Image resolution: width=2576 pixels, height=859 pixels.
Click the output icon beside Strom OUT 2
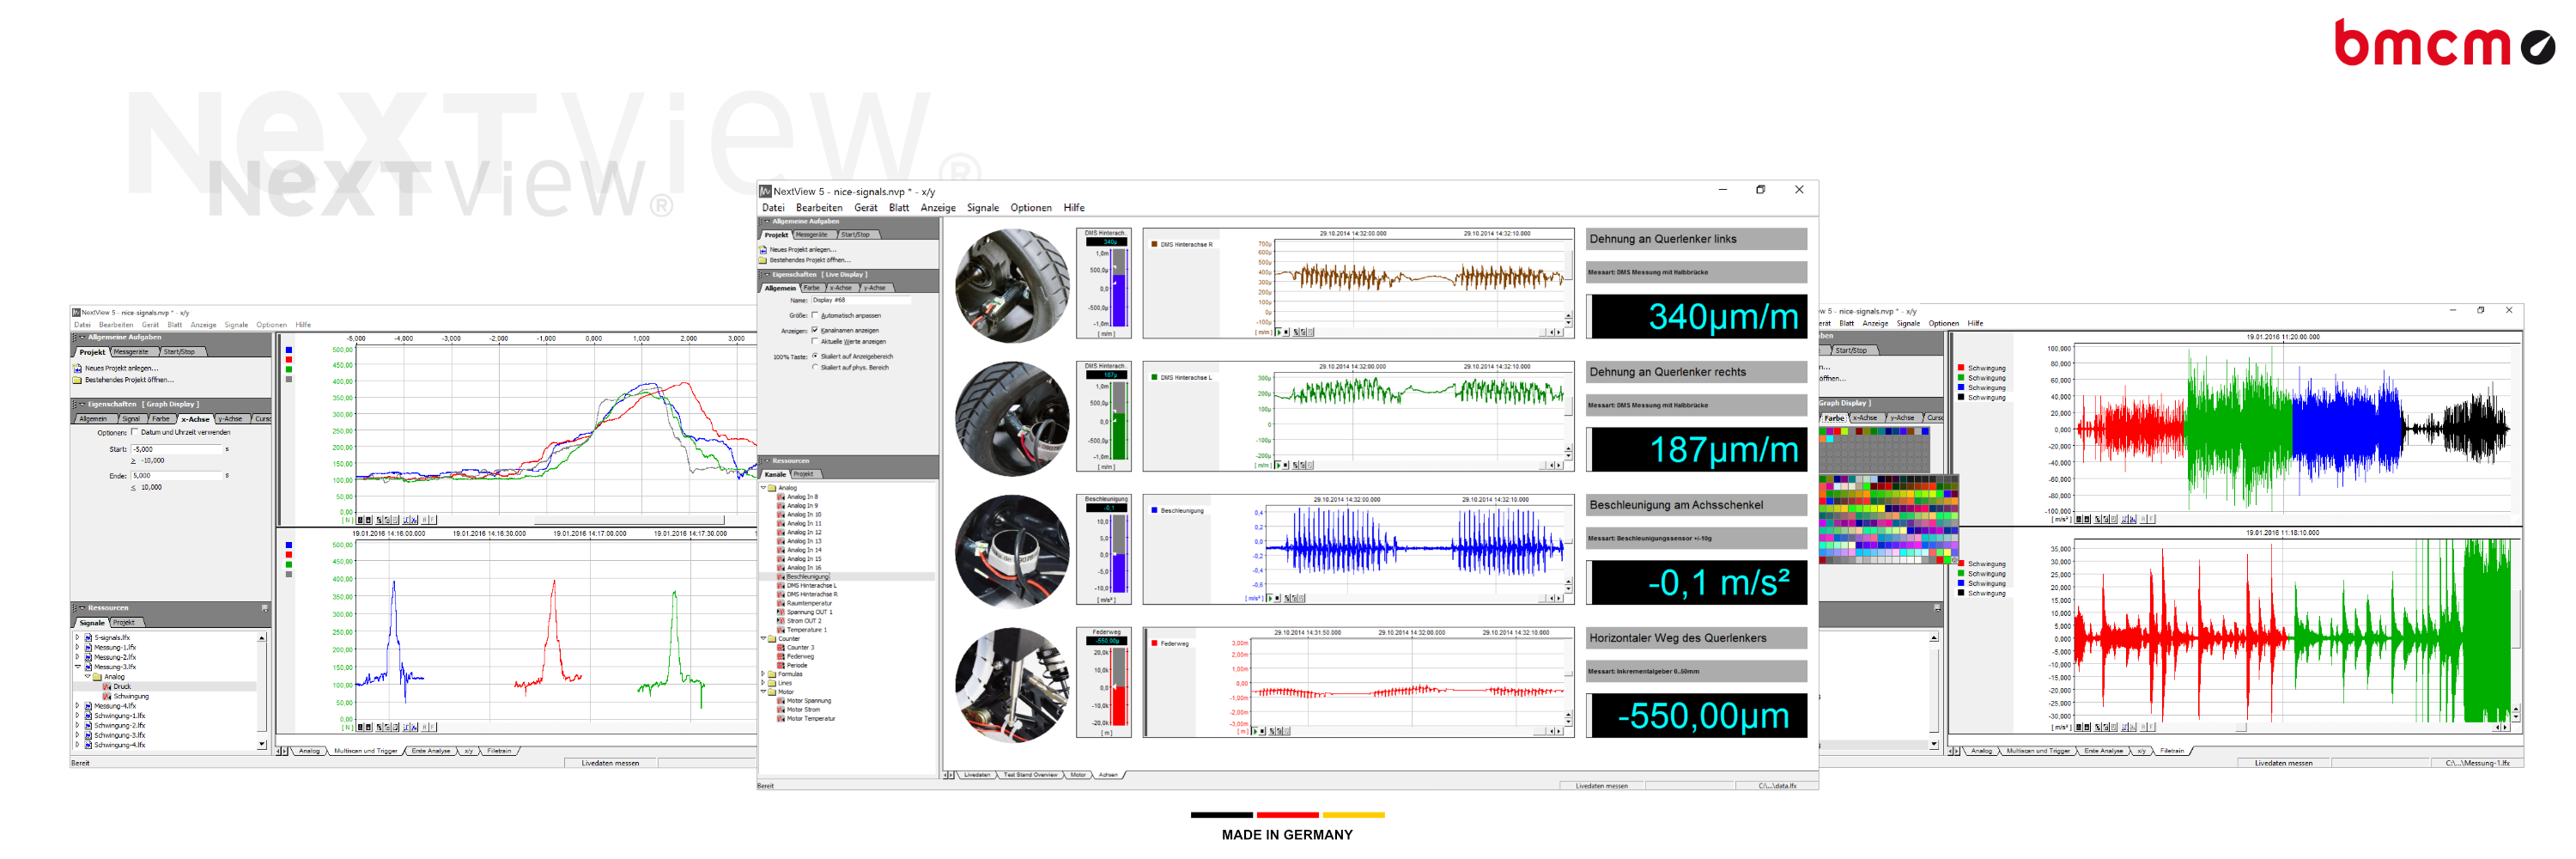pos(781,621)
